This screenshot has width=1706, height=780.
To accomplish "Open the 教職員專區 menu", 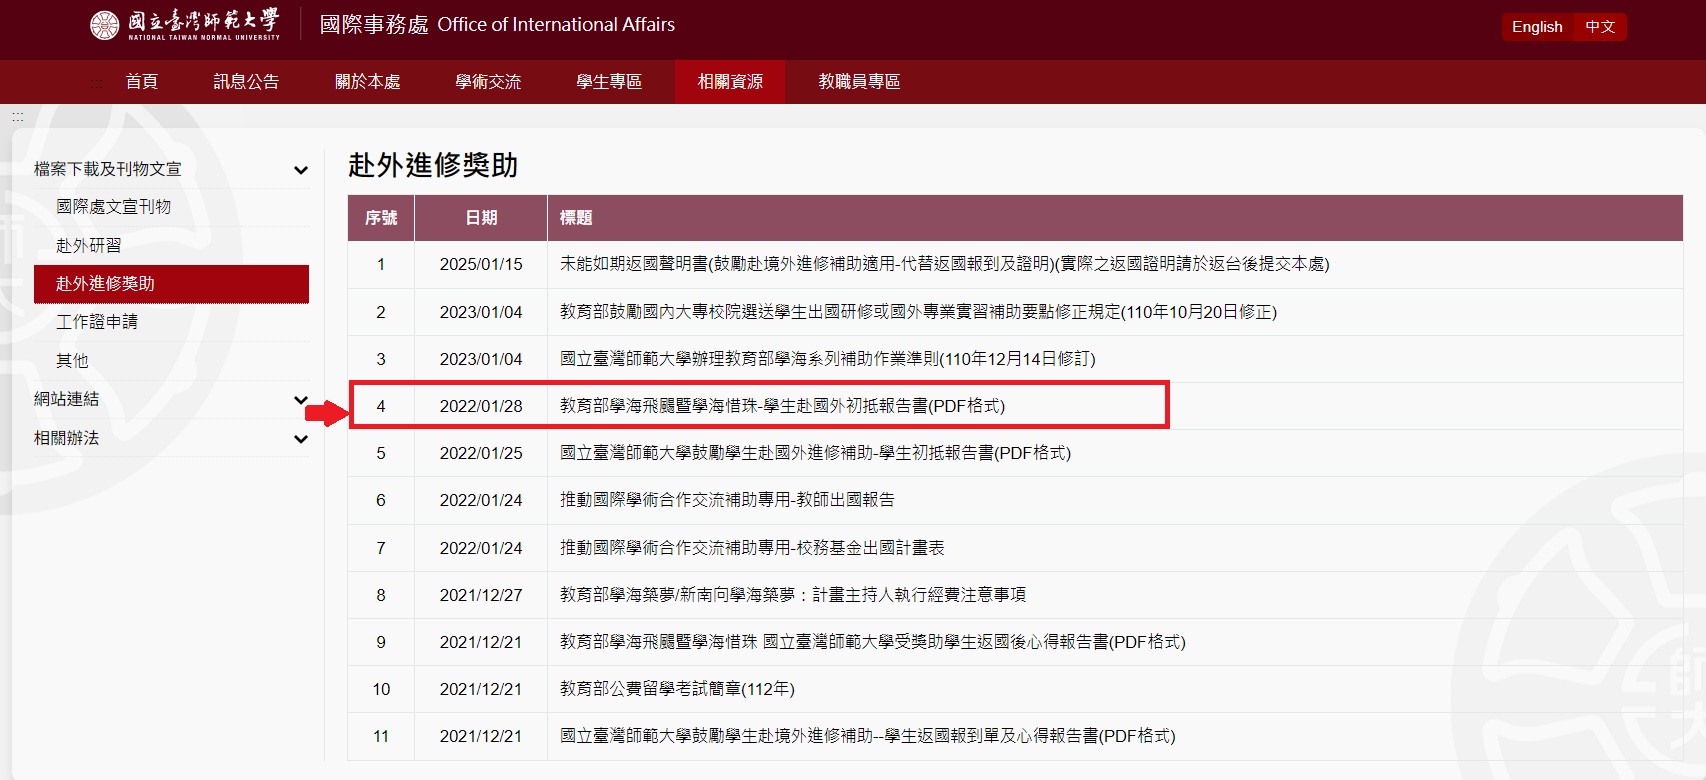I will pyautogui.click(x=859, y=82).
